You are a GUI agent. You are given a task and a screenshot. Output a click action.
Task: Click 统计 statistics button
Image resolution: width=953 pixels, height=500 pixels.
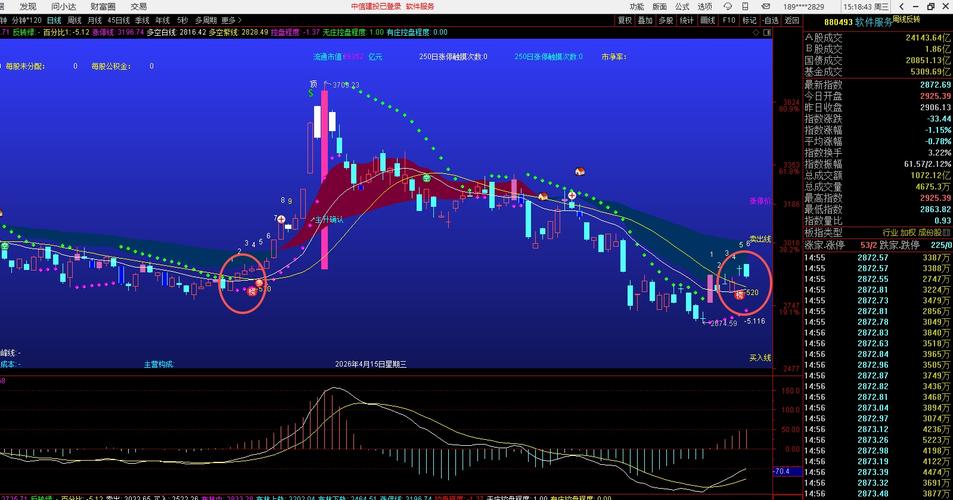(687, 20)
